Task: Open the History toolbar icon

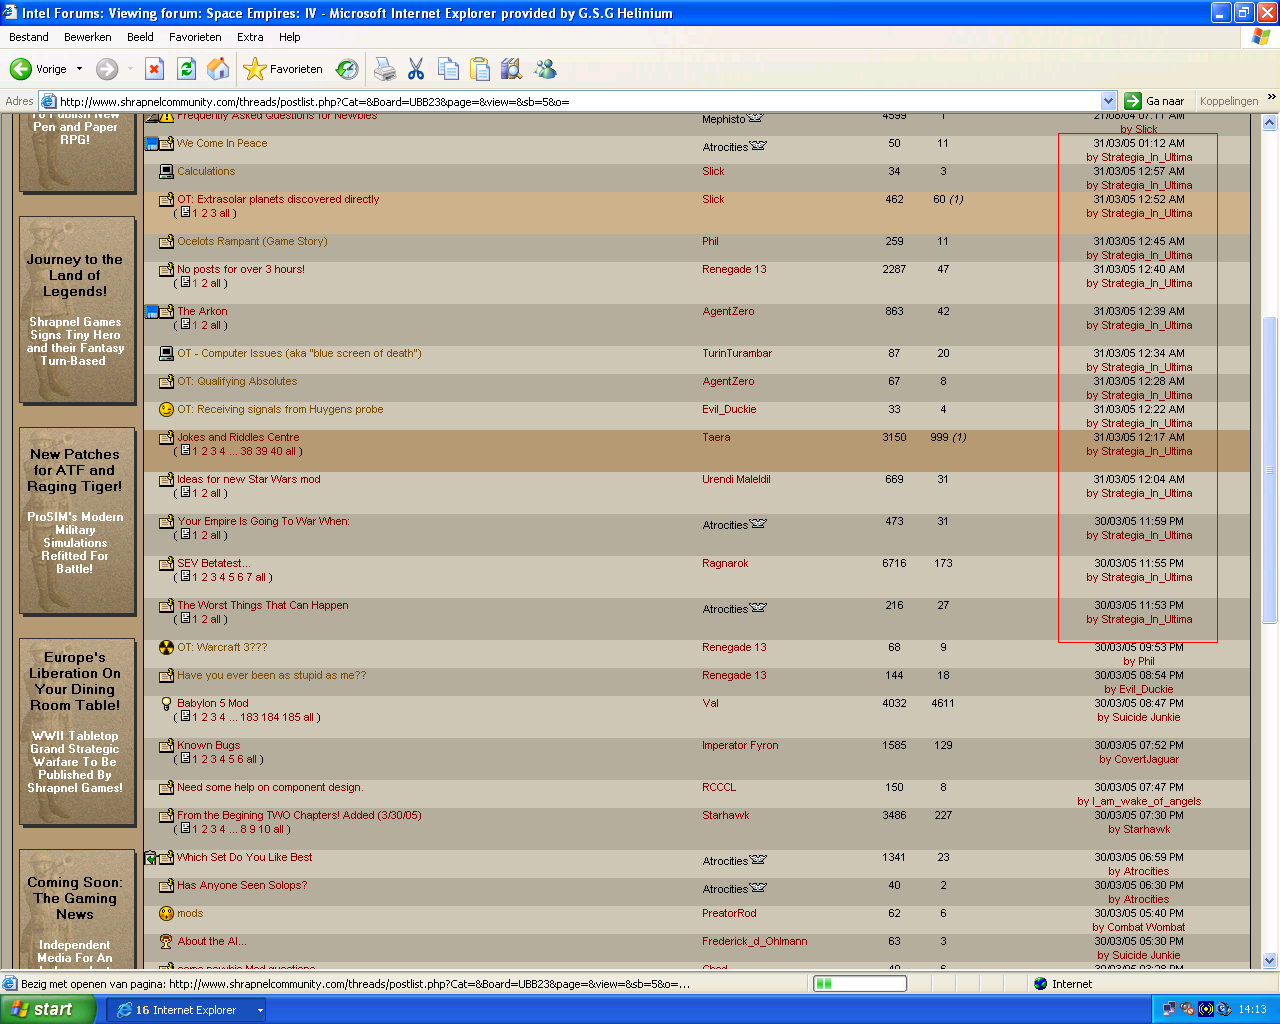Action: [x=347, y=69]
